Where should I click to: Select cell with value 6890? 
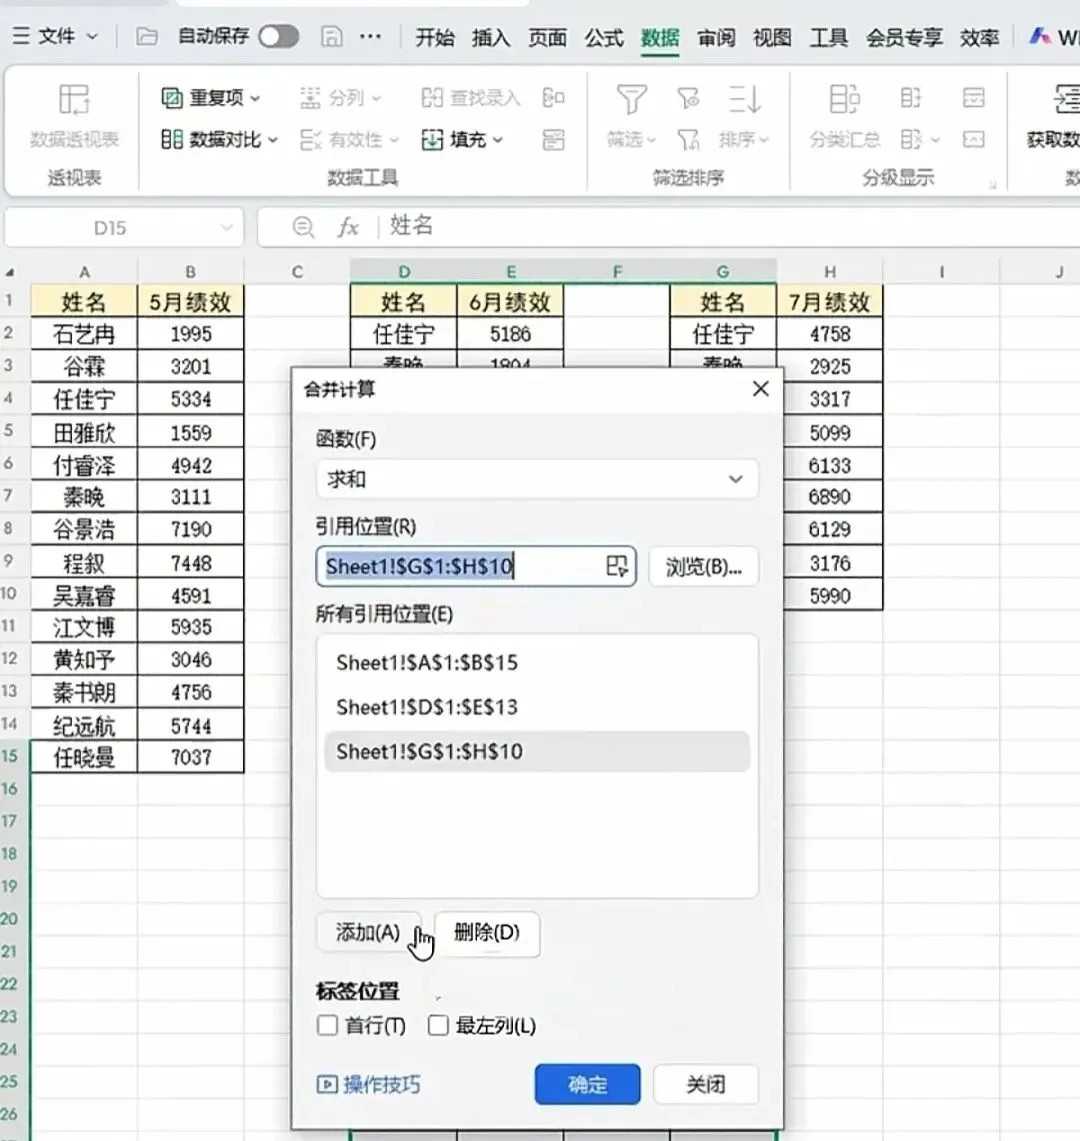(x=830, y=496)
